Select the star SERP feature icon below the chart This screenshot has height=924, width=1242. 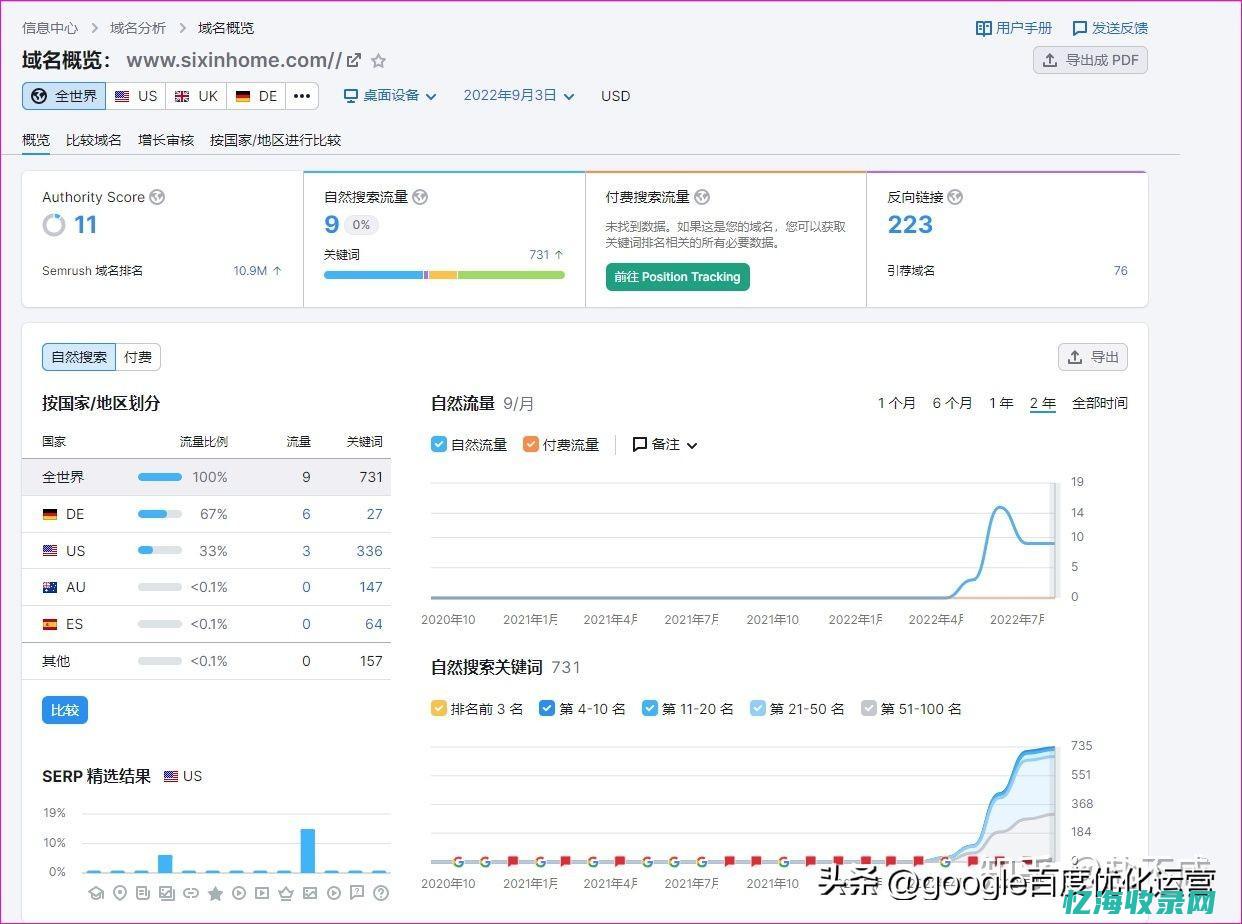pyautogui.click(x=216, y=895)
